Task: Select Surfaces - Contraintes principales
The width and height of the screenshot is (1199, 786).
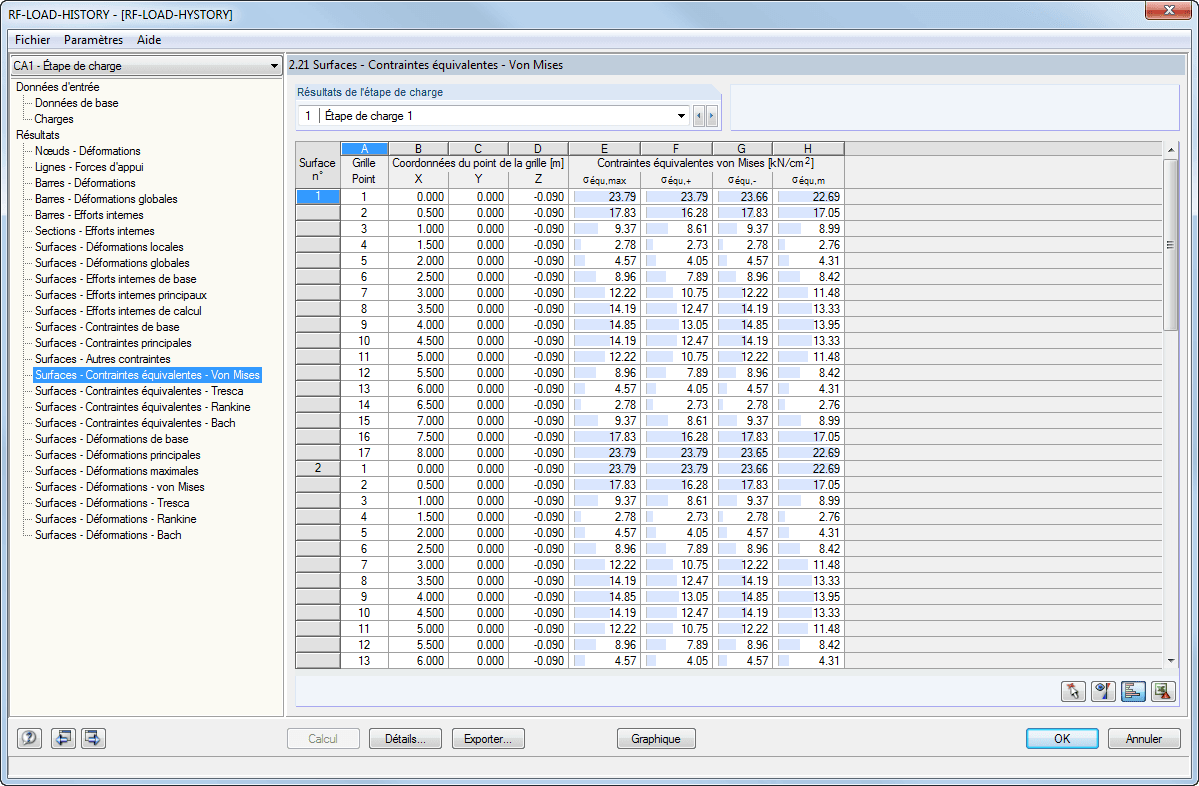Action: [113, 343]
